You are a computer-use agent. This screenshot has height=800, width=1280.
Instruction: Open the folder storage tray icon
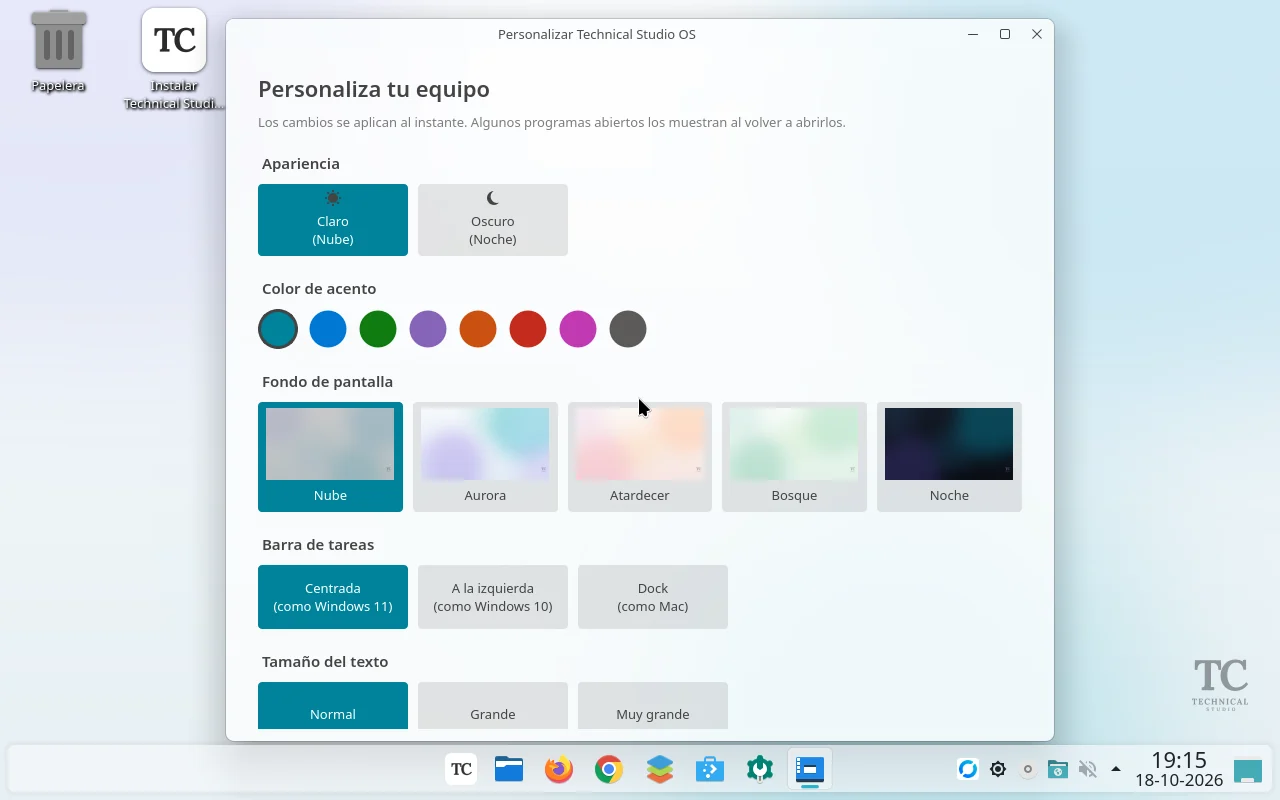point(1057,769)
